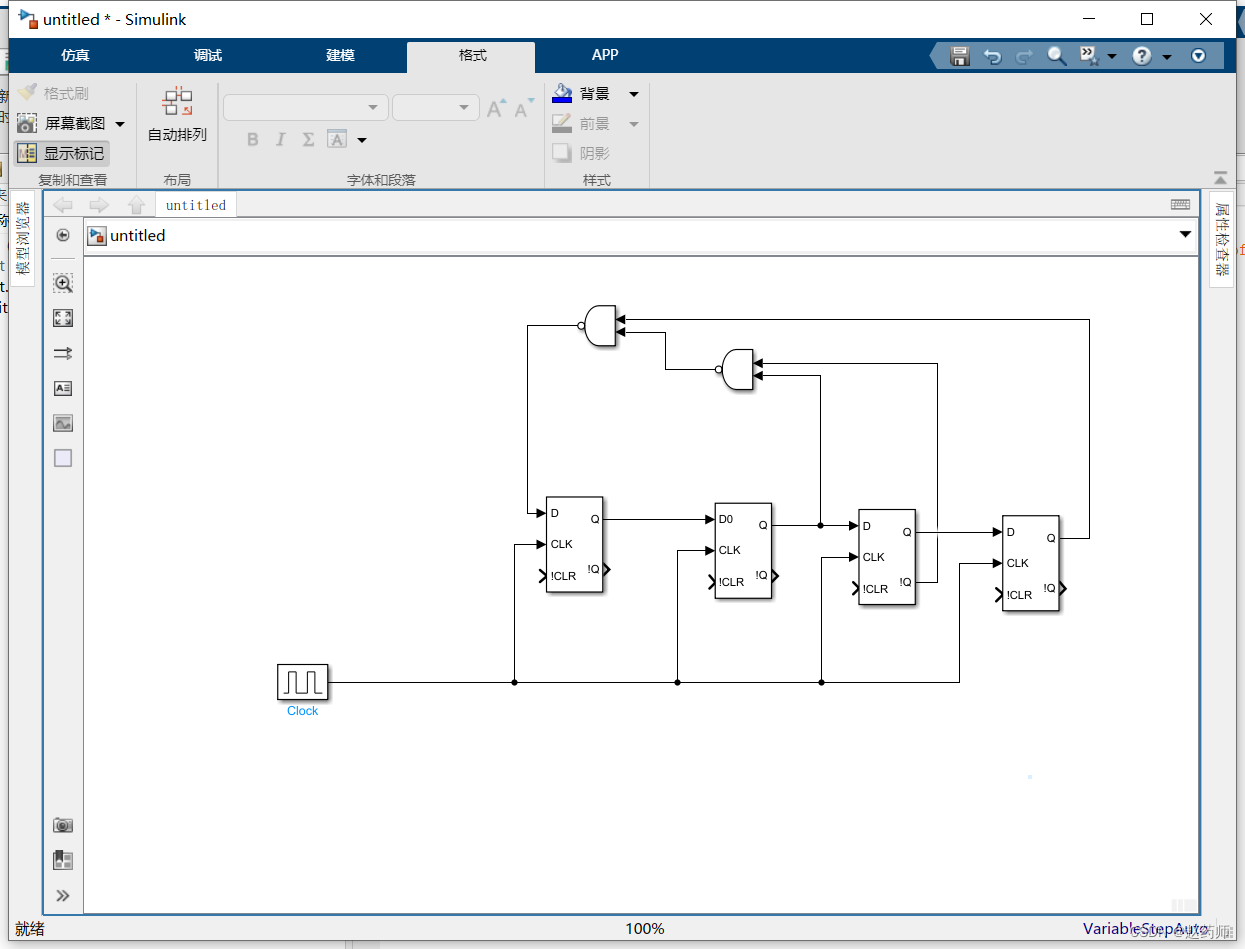This screenshot has width=1245, height=949.
Task: Toggle sample time display arrows icon
Action: coord(63,353)
